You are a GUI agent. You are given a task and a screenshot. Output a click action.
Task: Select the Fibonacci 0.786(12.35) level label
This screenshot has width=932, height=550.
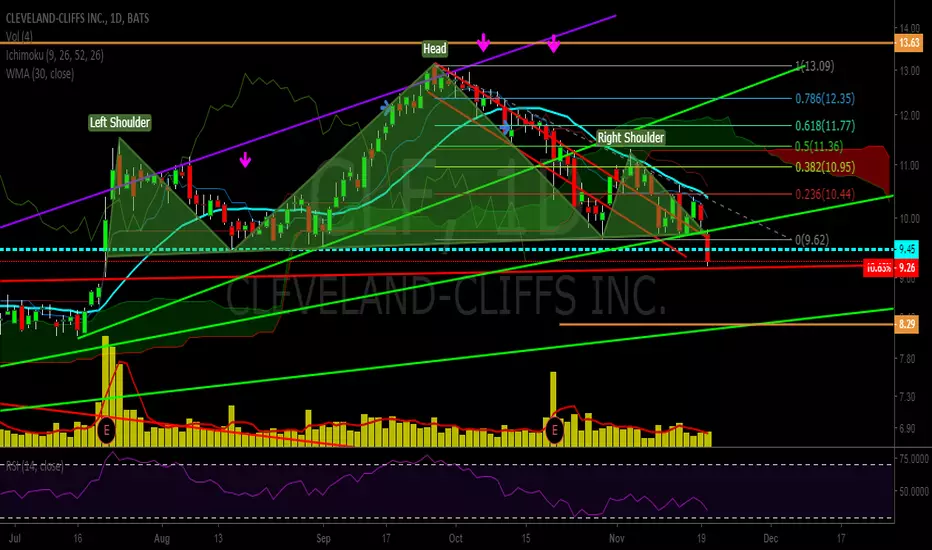[x=825, y=99]
